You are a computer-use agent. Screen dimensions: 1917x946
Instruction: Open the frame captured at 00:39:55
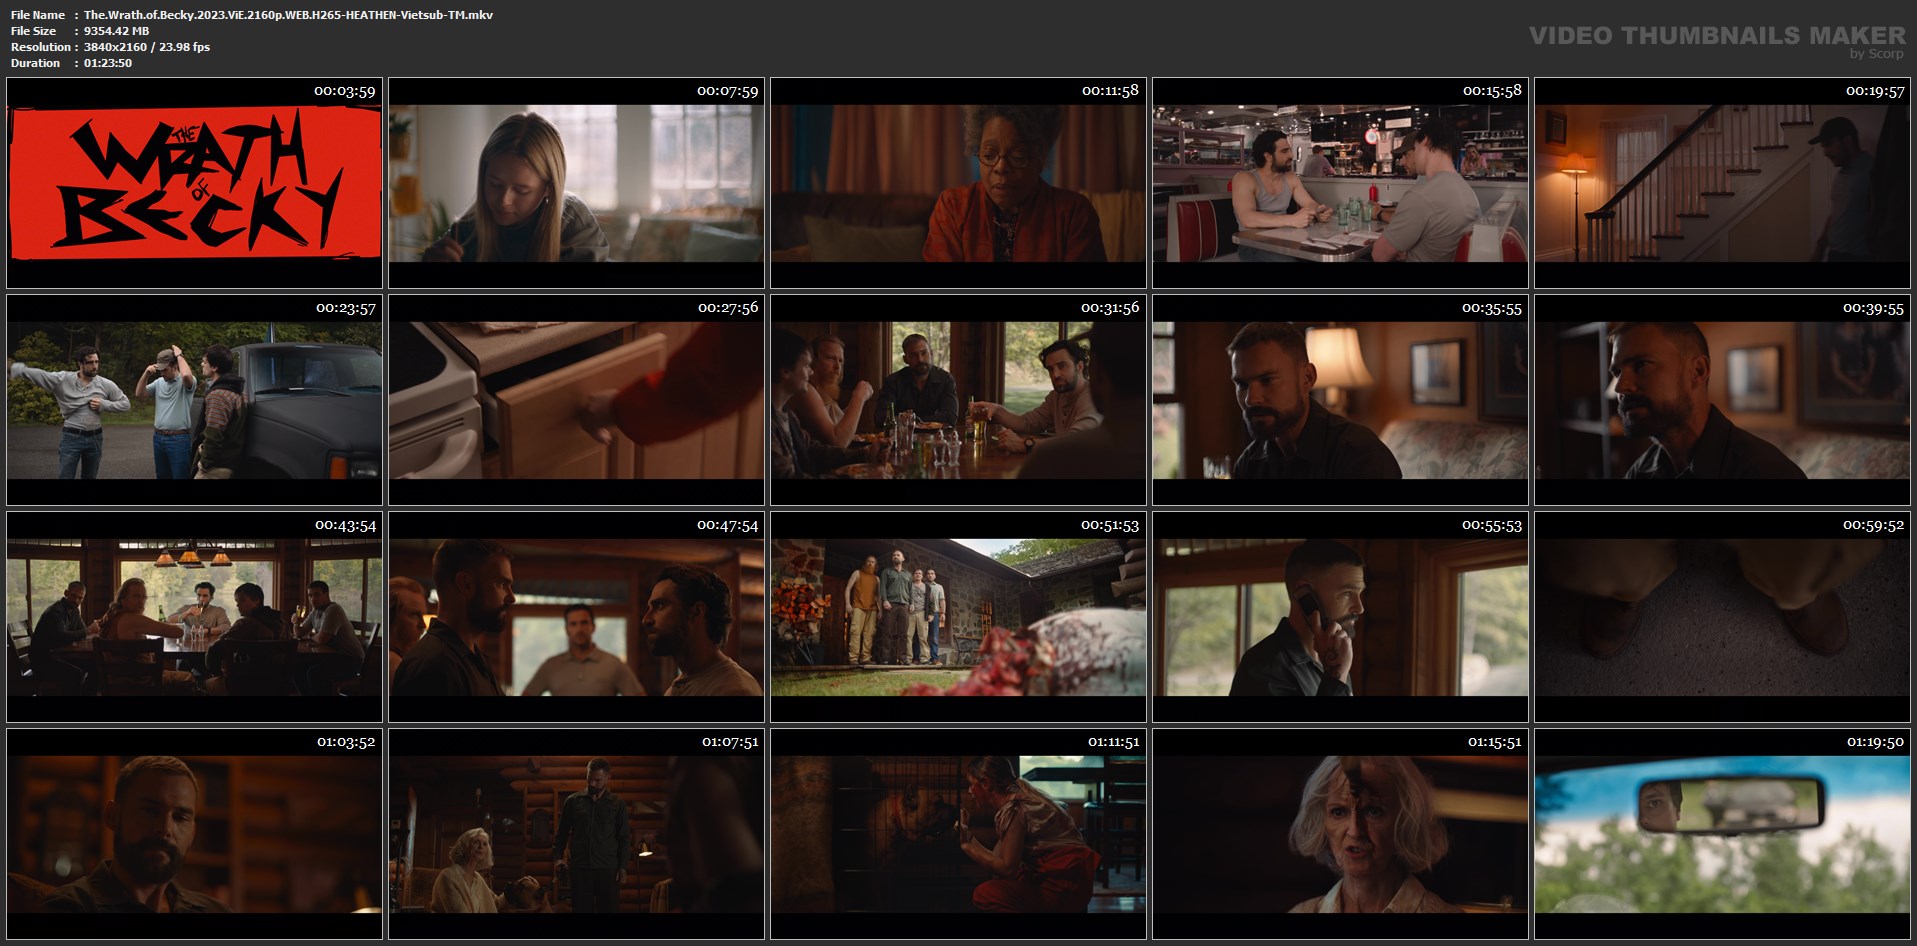[x=1722, y=400]
